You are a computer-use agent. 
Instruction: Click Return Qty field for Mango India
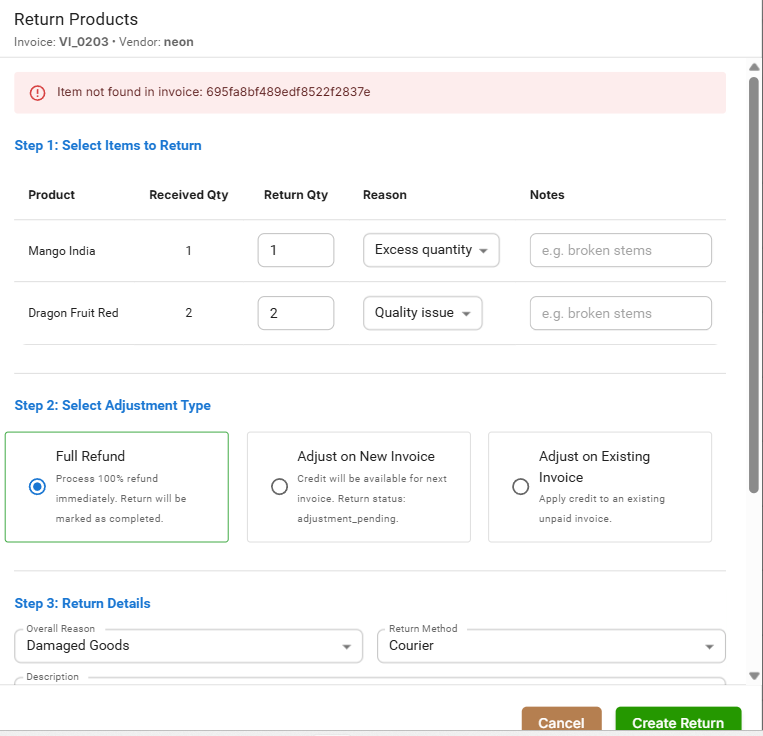[295, 250]
